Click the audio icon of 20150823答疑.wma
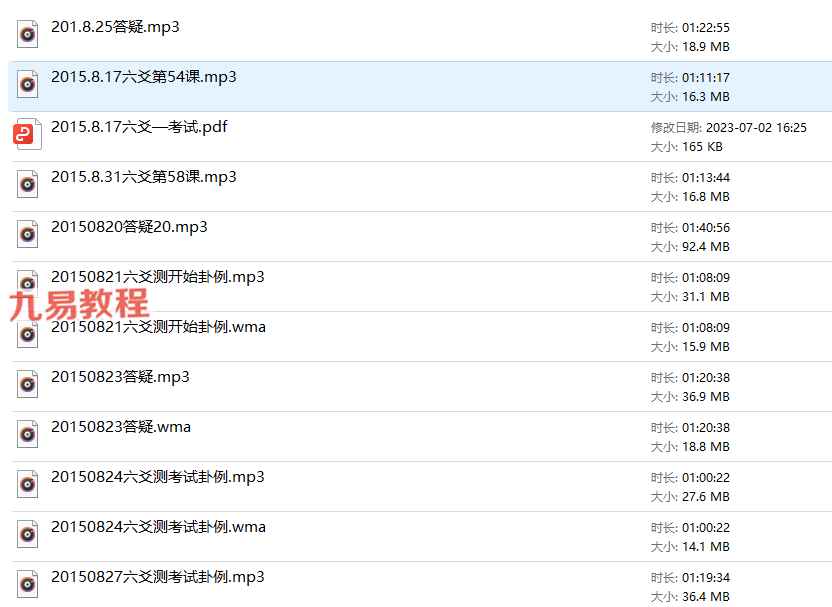Screen dimensions: 832x607 pos(28,434)
